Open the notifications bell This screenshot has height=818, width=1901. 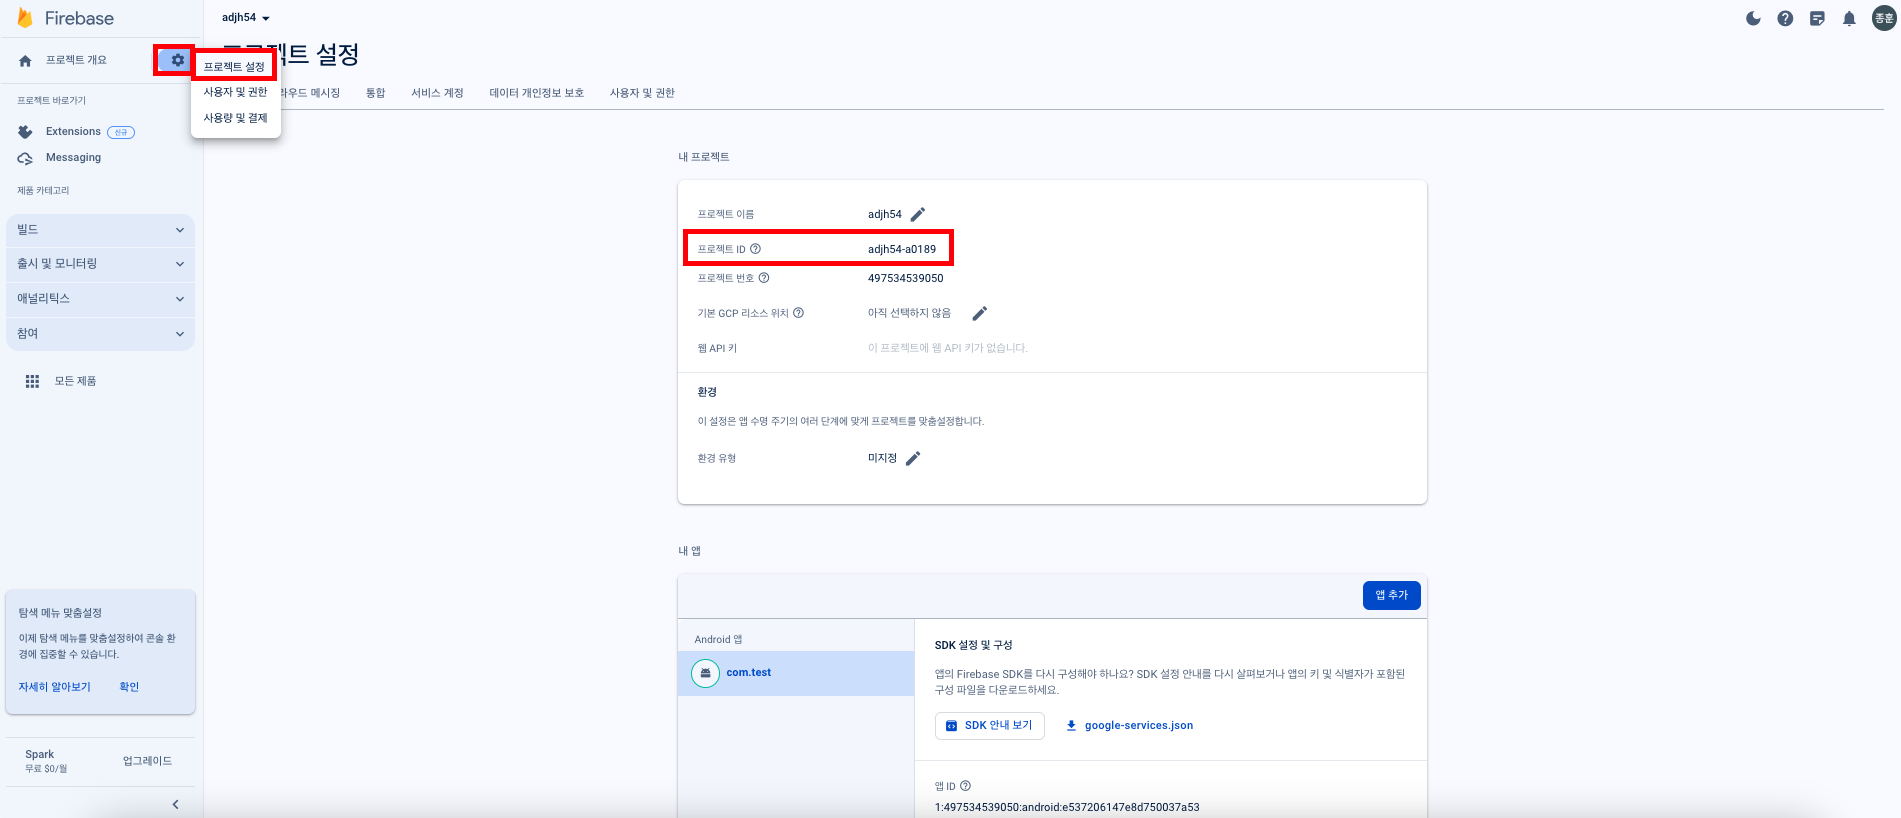pyautogui.click(x=1849, y=18)
